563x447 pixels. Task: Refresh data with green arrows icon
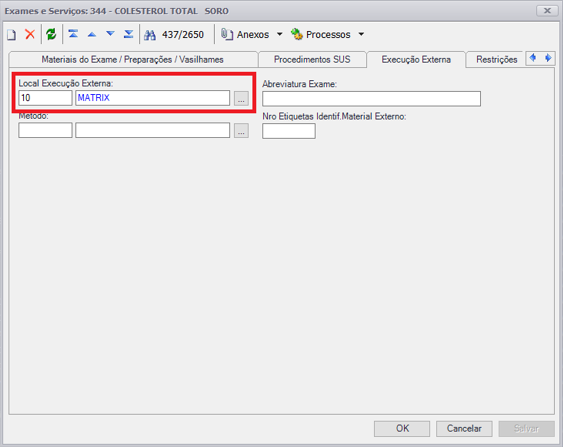tap(51, 34)
